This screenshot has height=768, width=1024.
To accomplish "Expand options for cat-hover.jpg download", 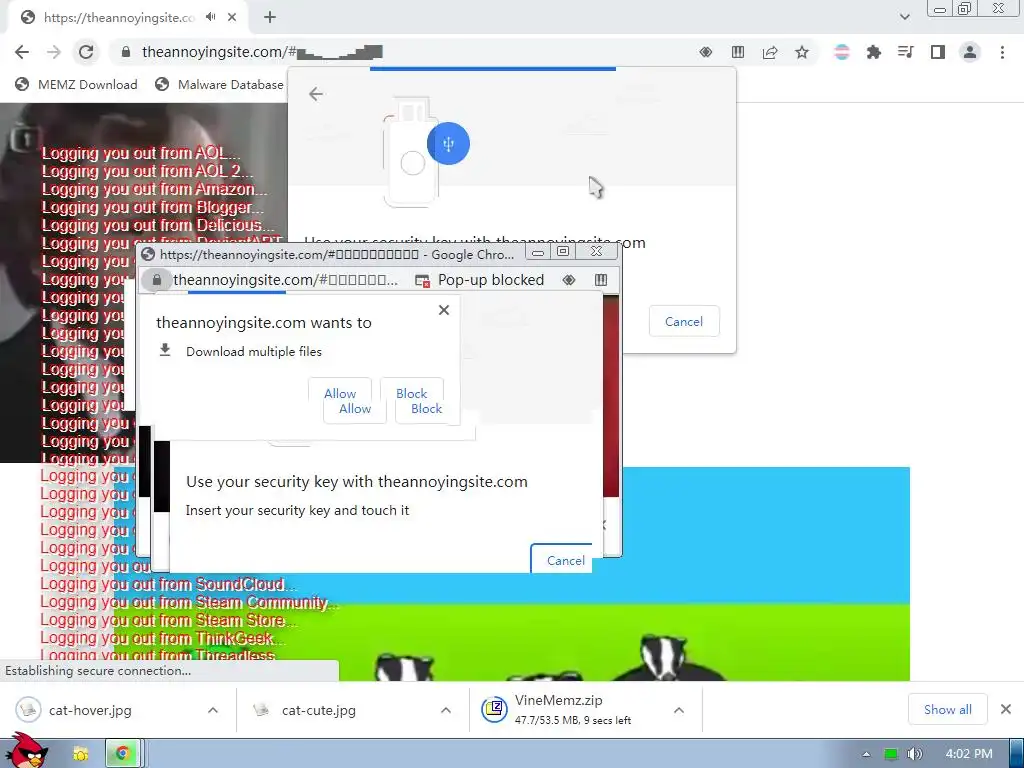I will (213, 710).
